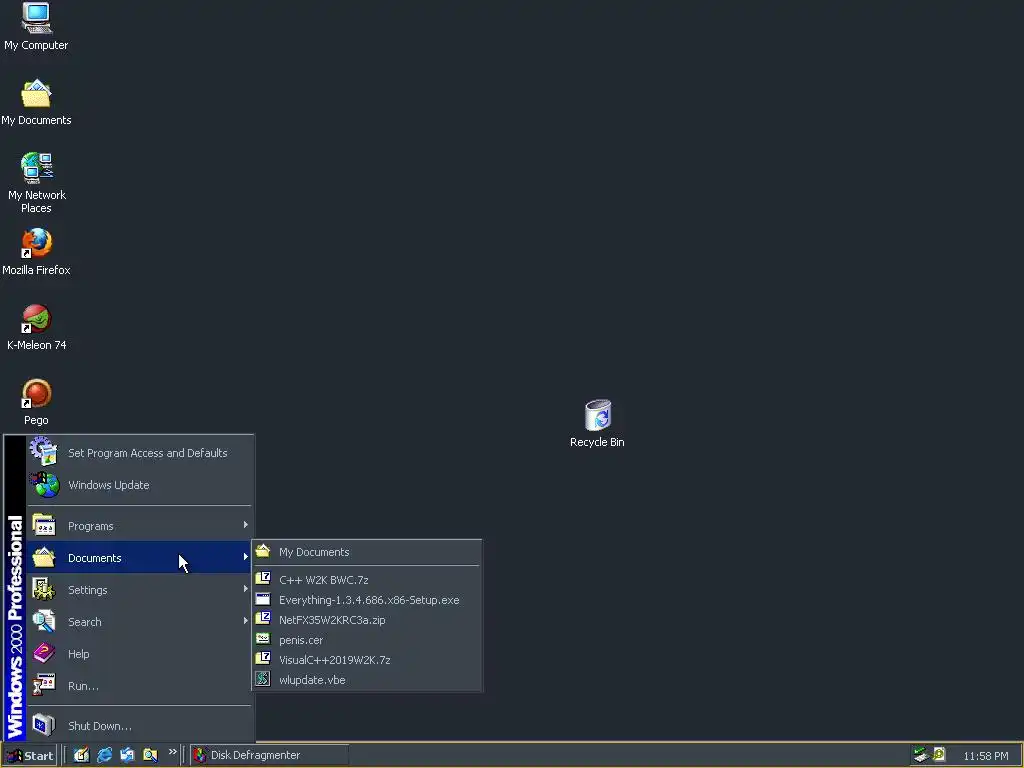The height and width of the screenshot is (768, 1024).
Task: Open My Documents in the Documents submenu
Action: pyautogui.click(x=366, y=552)
